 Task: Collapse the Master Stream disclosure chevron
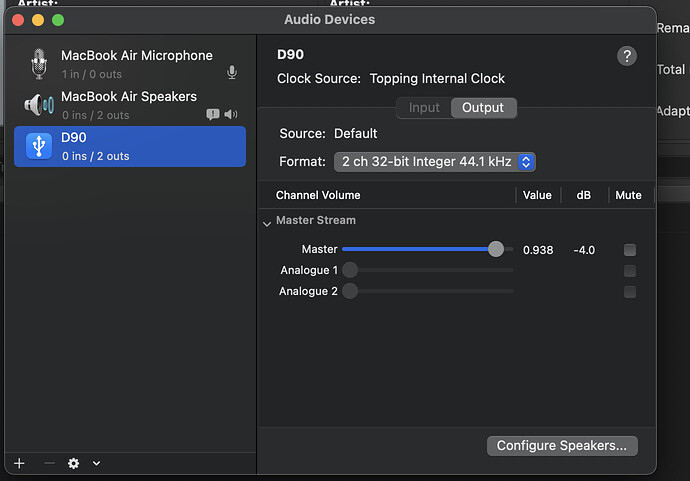(x=267, y=224)
